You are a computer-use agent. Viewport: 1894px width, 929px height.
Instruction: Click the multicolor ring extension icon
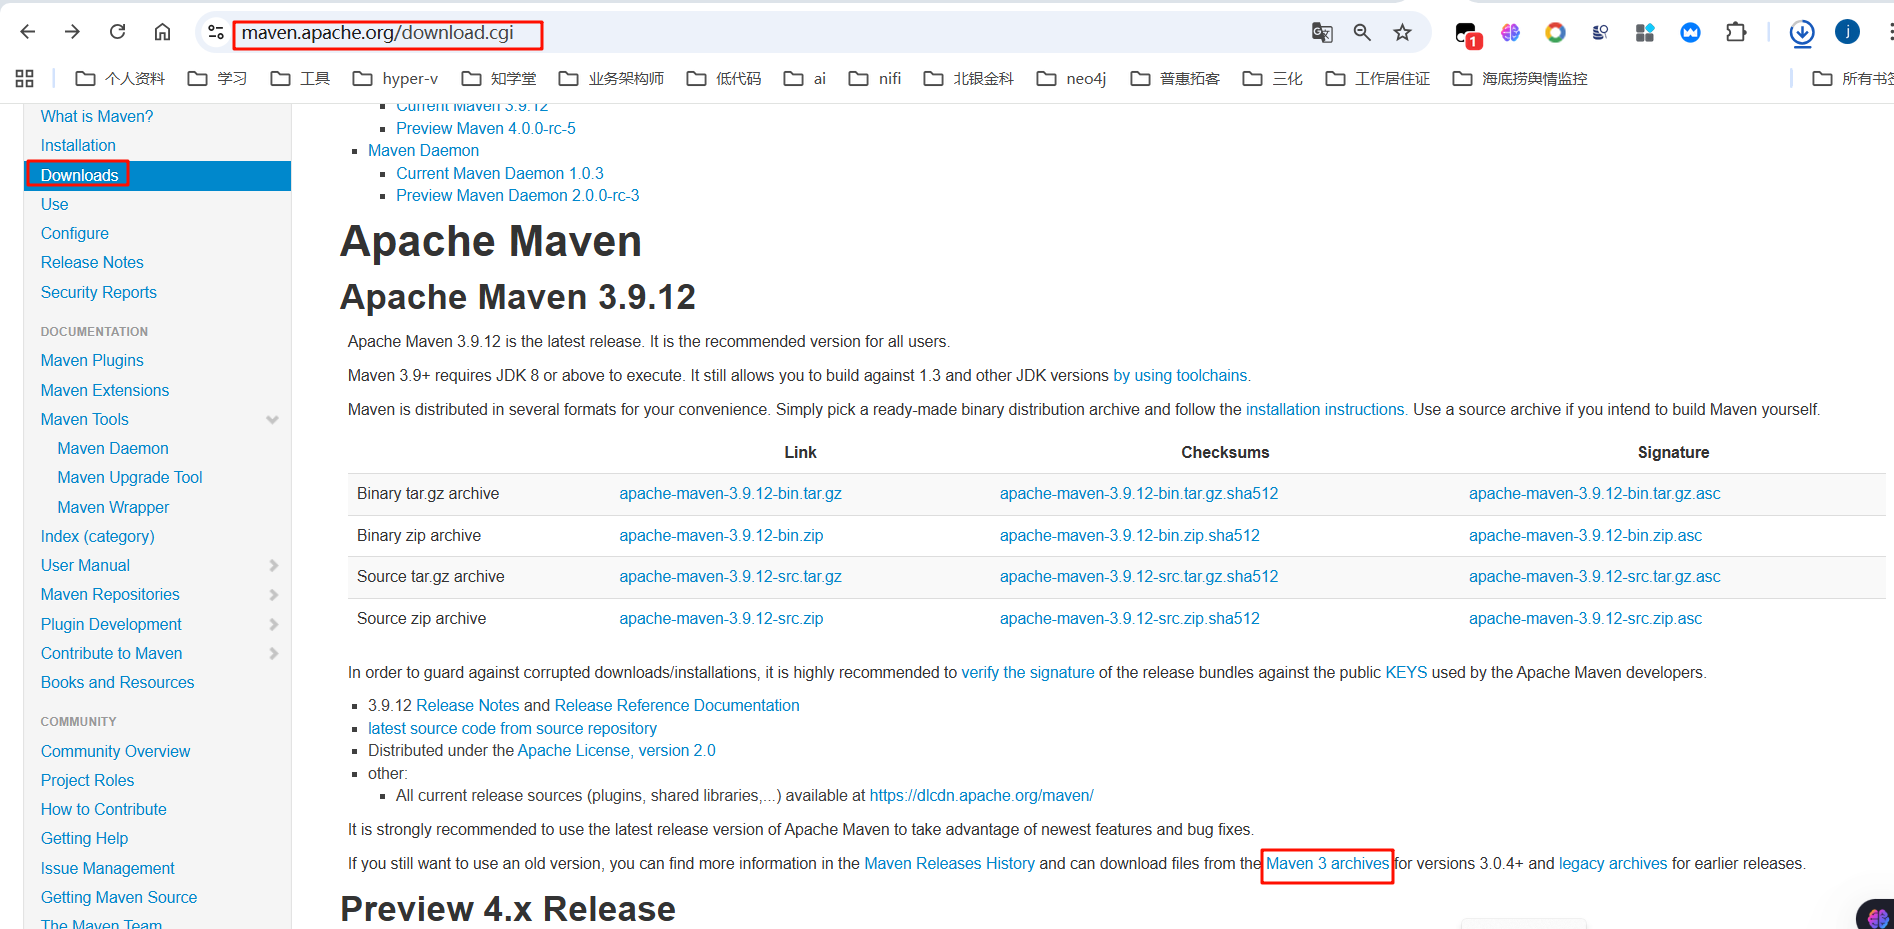(1555, 33)
